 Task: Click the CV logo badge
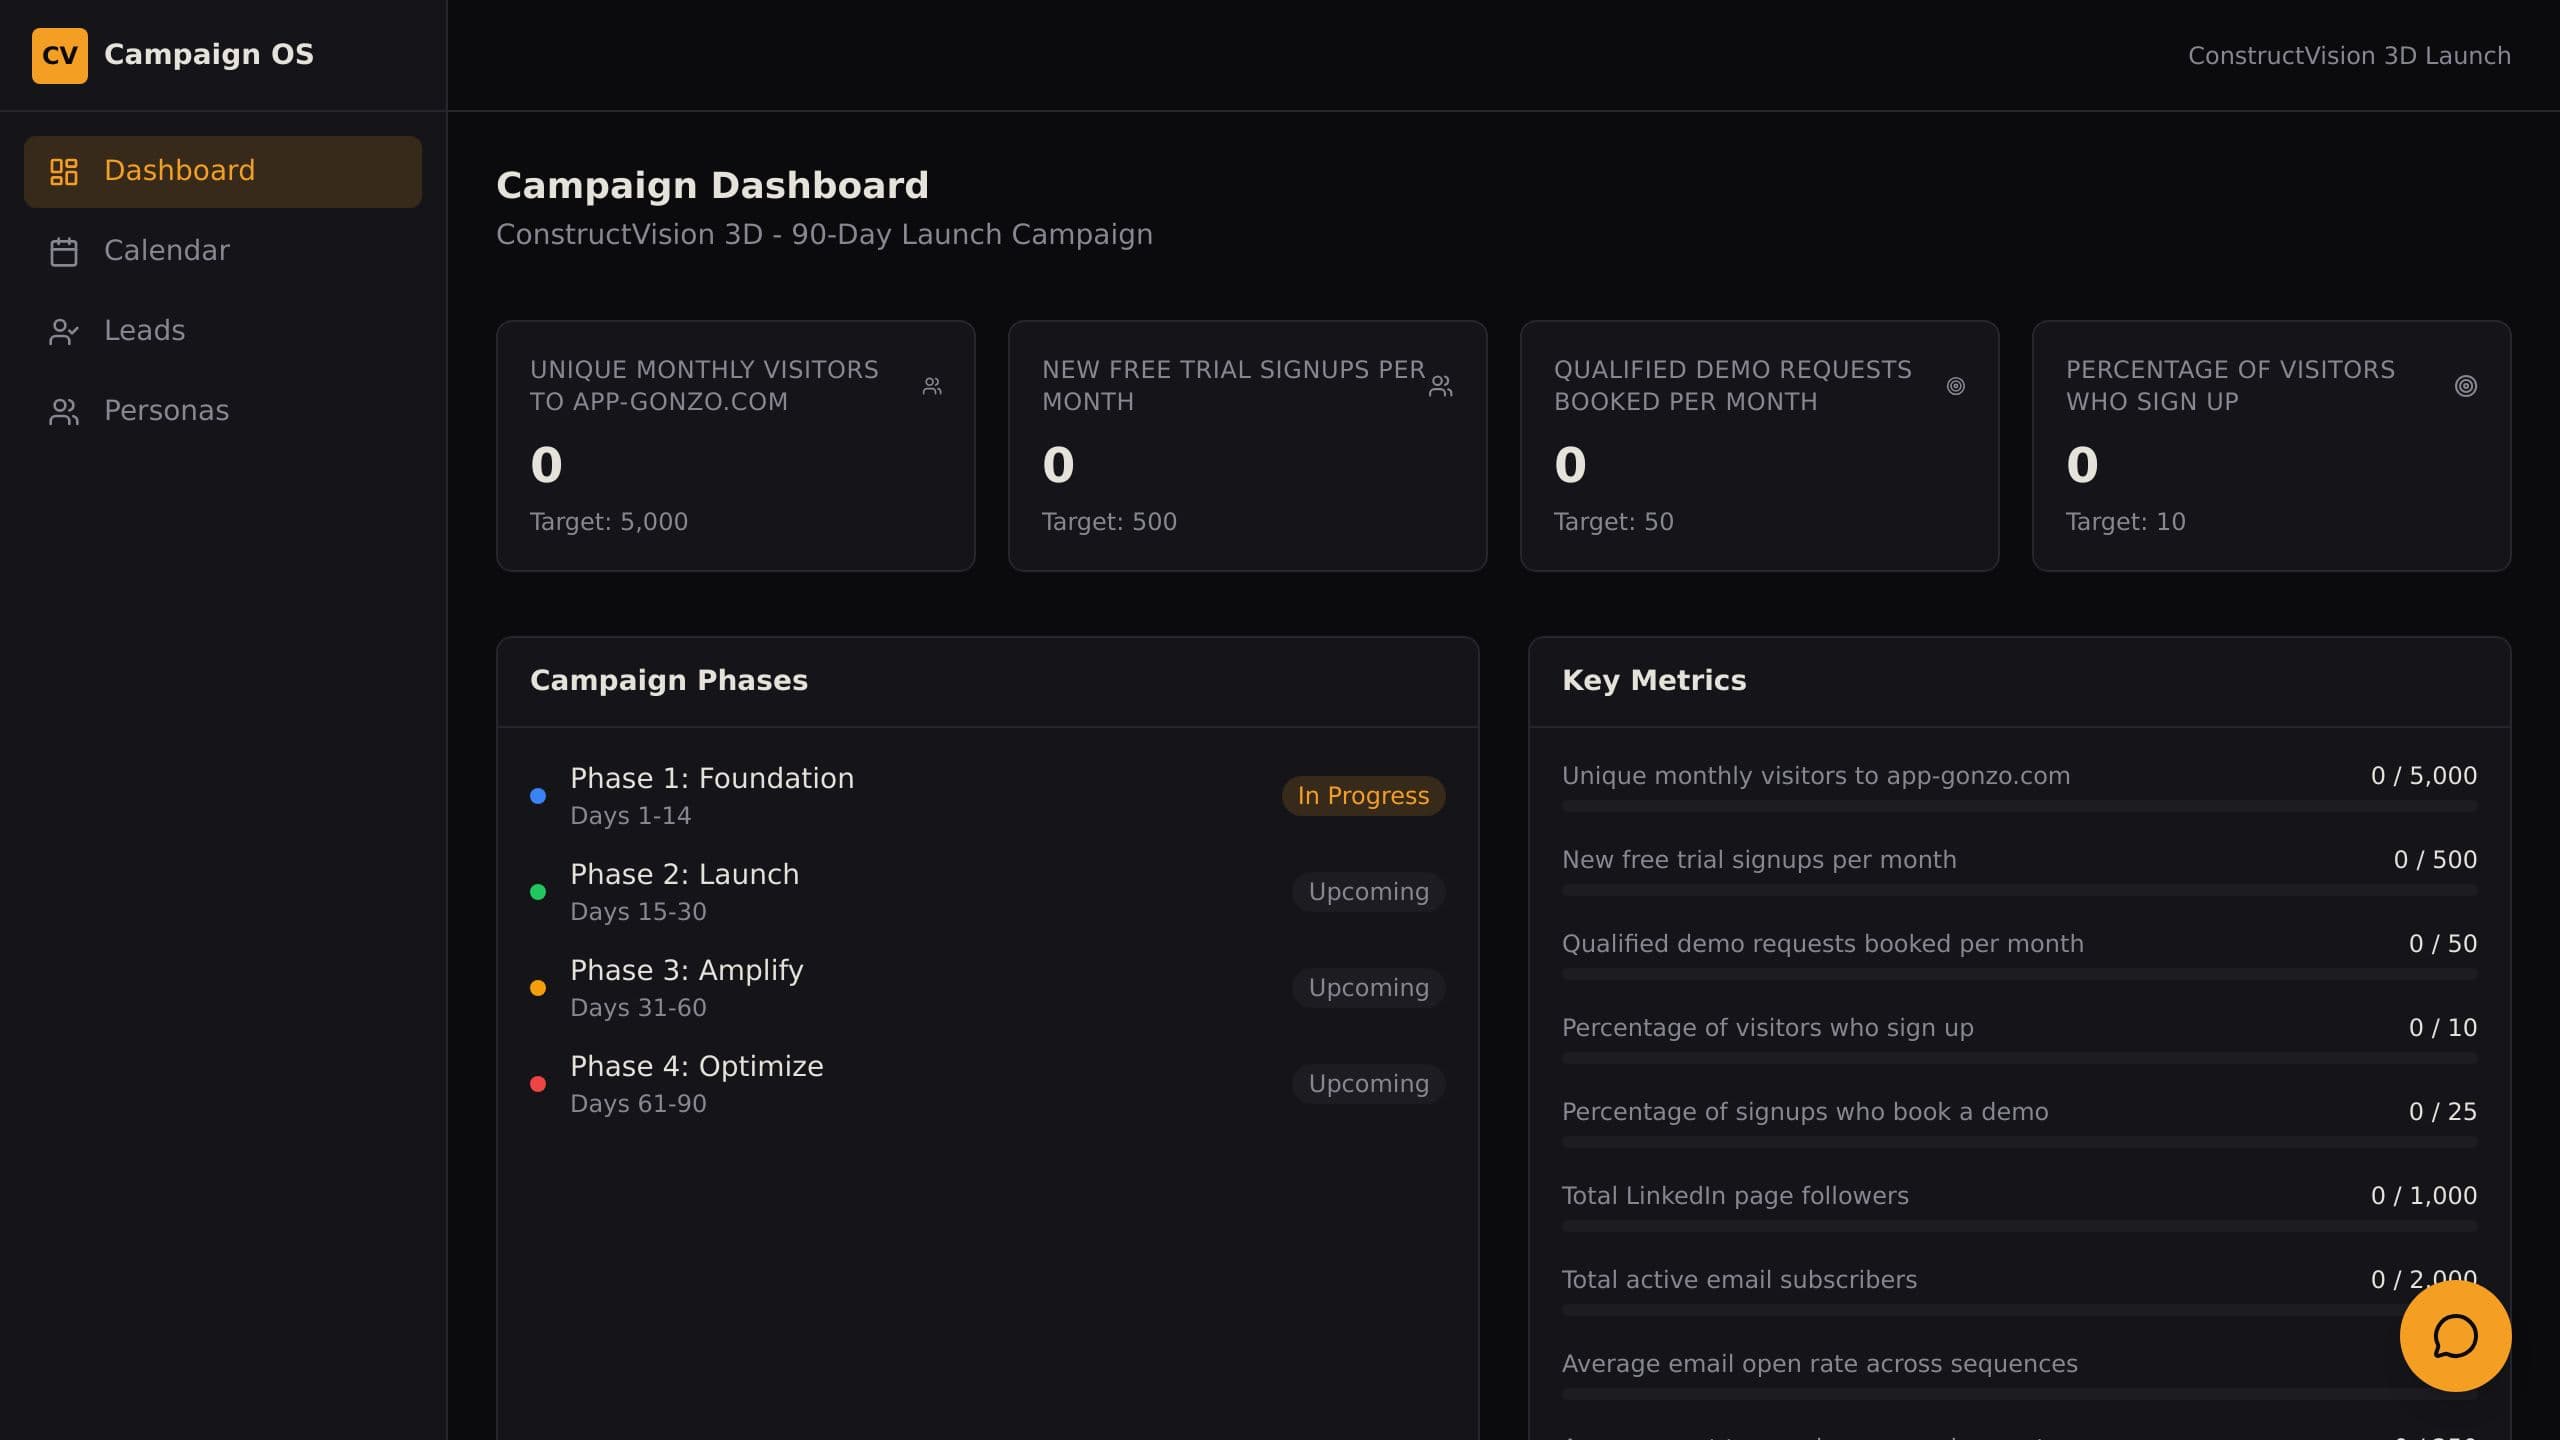pyautogui.click(x=60, y=55)
